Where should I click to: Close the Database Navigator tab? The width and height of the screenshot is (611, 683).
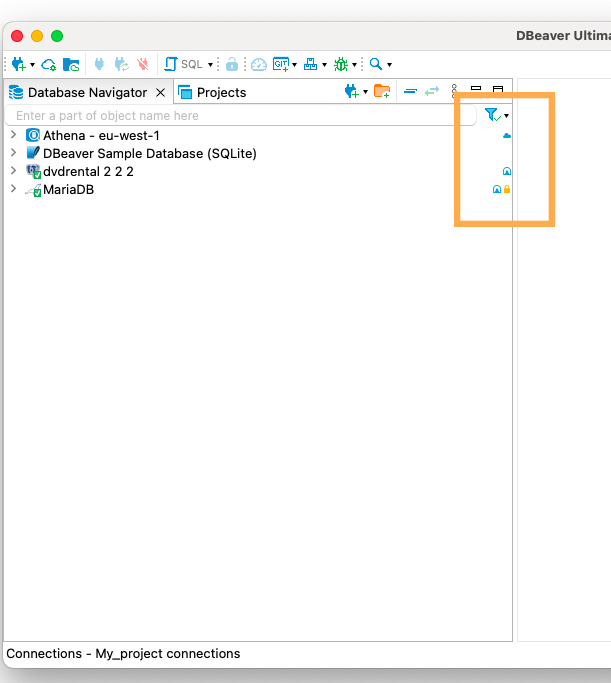click(x=161, y=92)
